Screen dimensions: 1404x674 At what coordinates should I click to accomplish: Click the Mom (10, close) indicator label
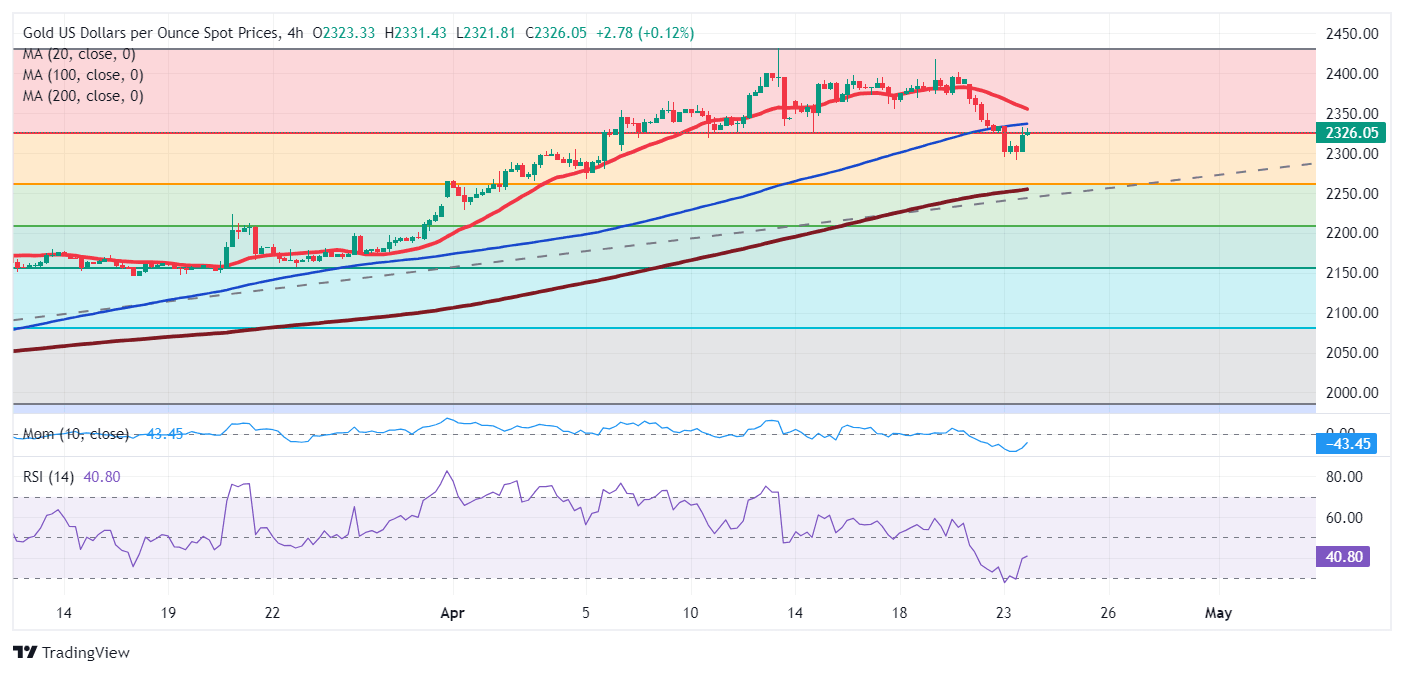[76, 434]
